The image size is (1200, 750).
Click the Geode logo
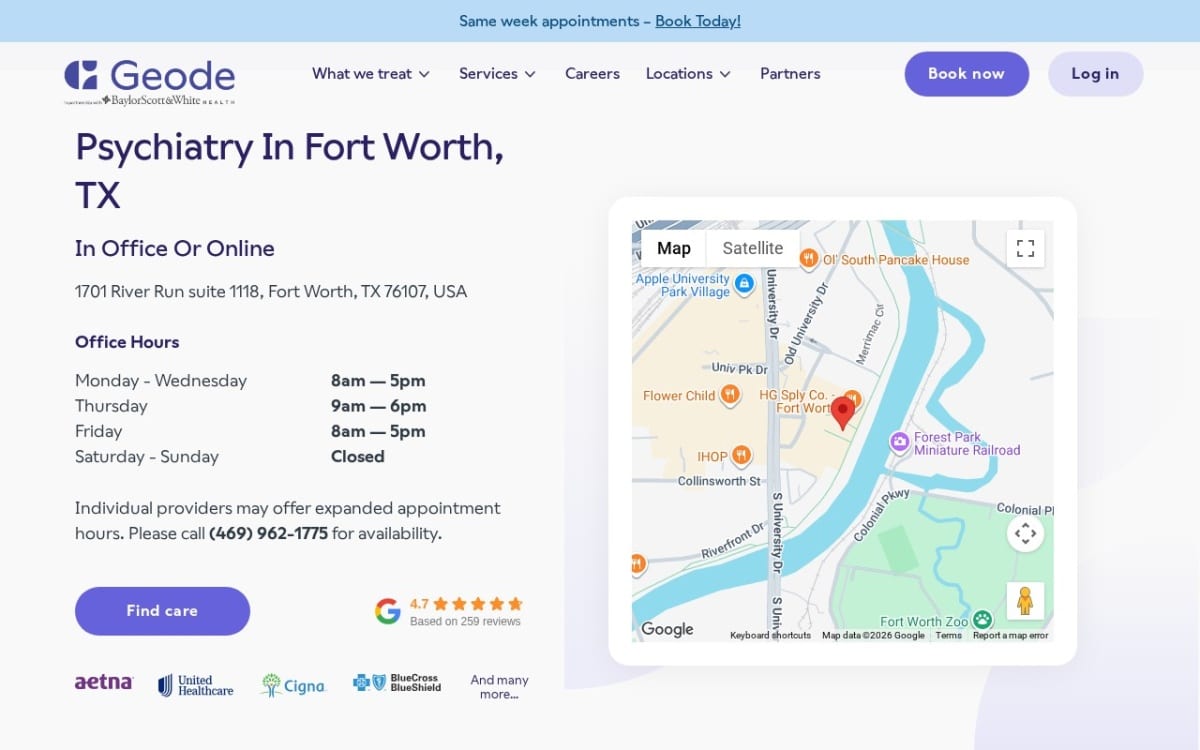point(150,81)
